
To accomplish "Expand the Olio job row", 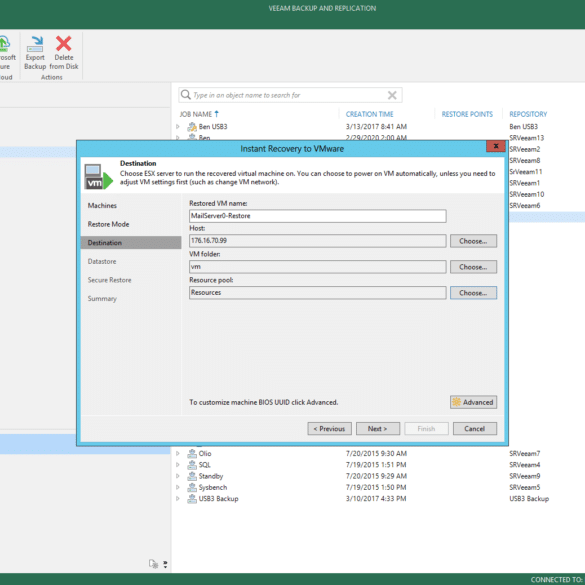I will point(178,454).
